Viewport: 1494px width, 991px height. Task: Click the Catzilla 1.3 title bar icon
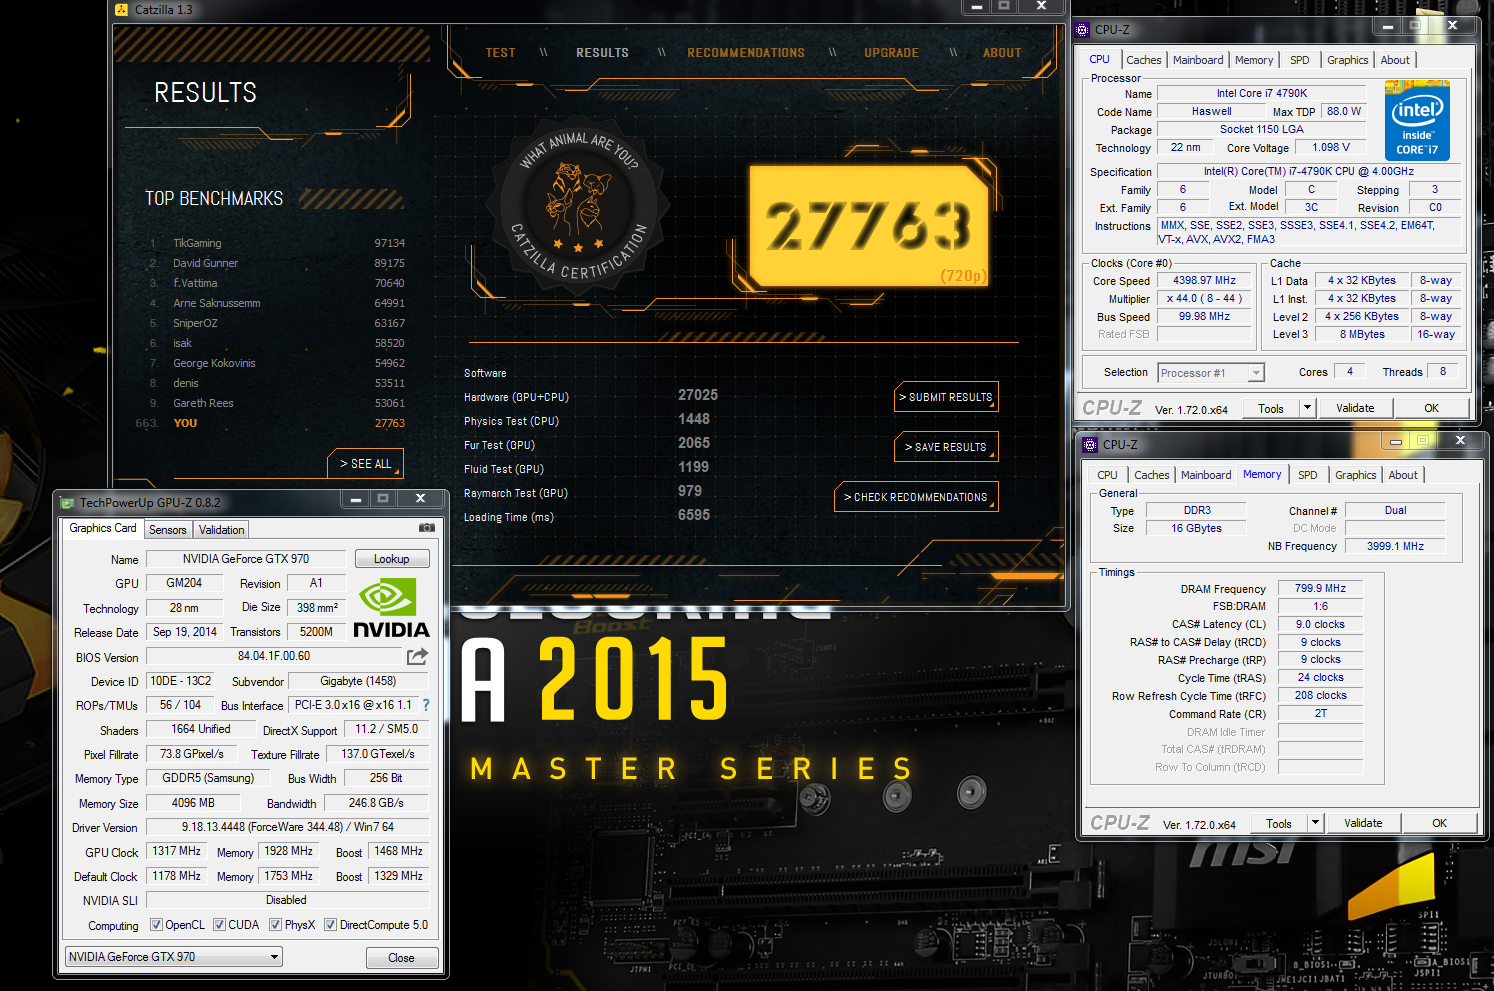(122, 9)
